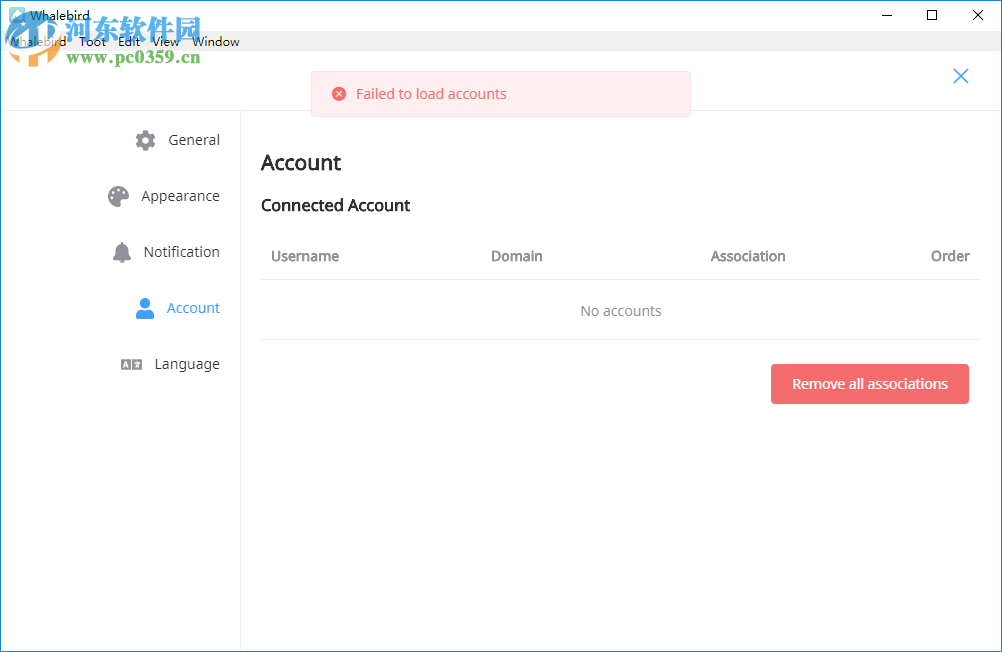Open the Language settings section
Image resolution: width=1002 pixels, height=652 pixels.
(187, 364)
